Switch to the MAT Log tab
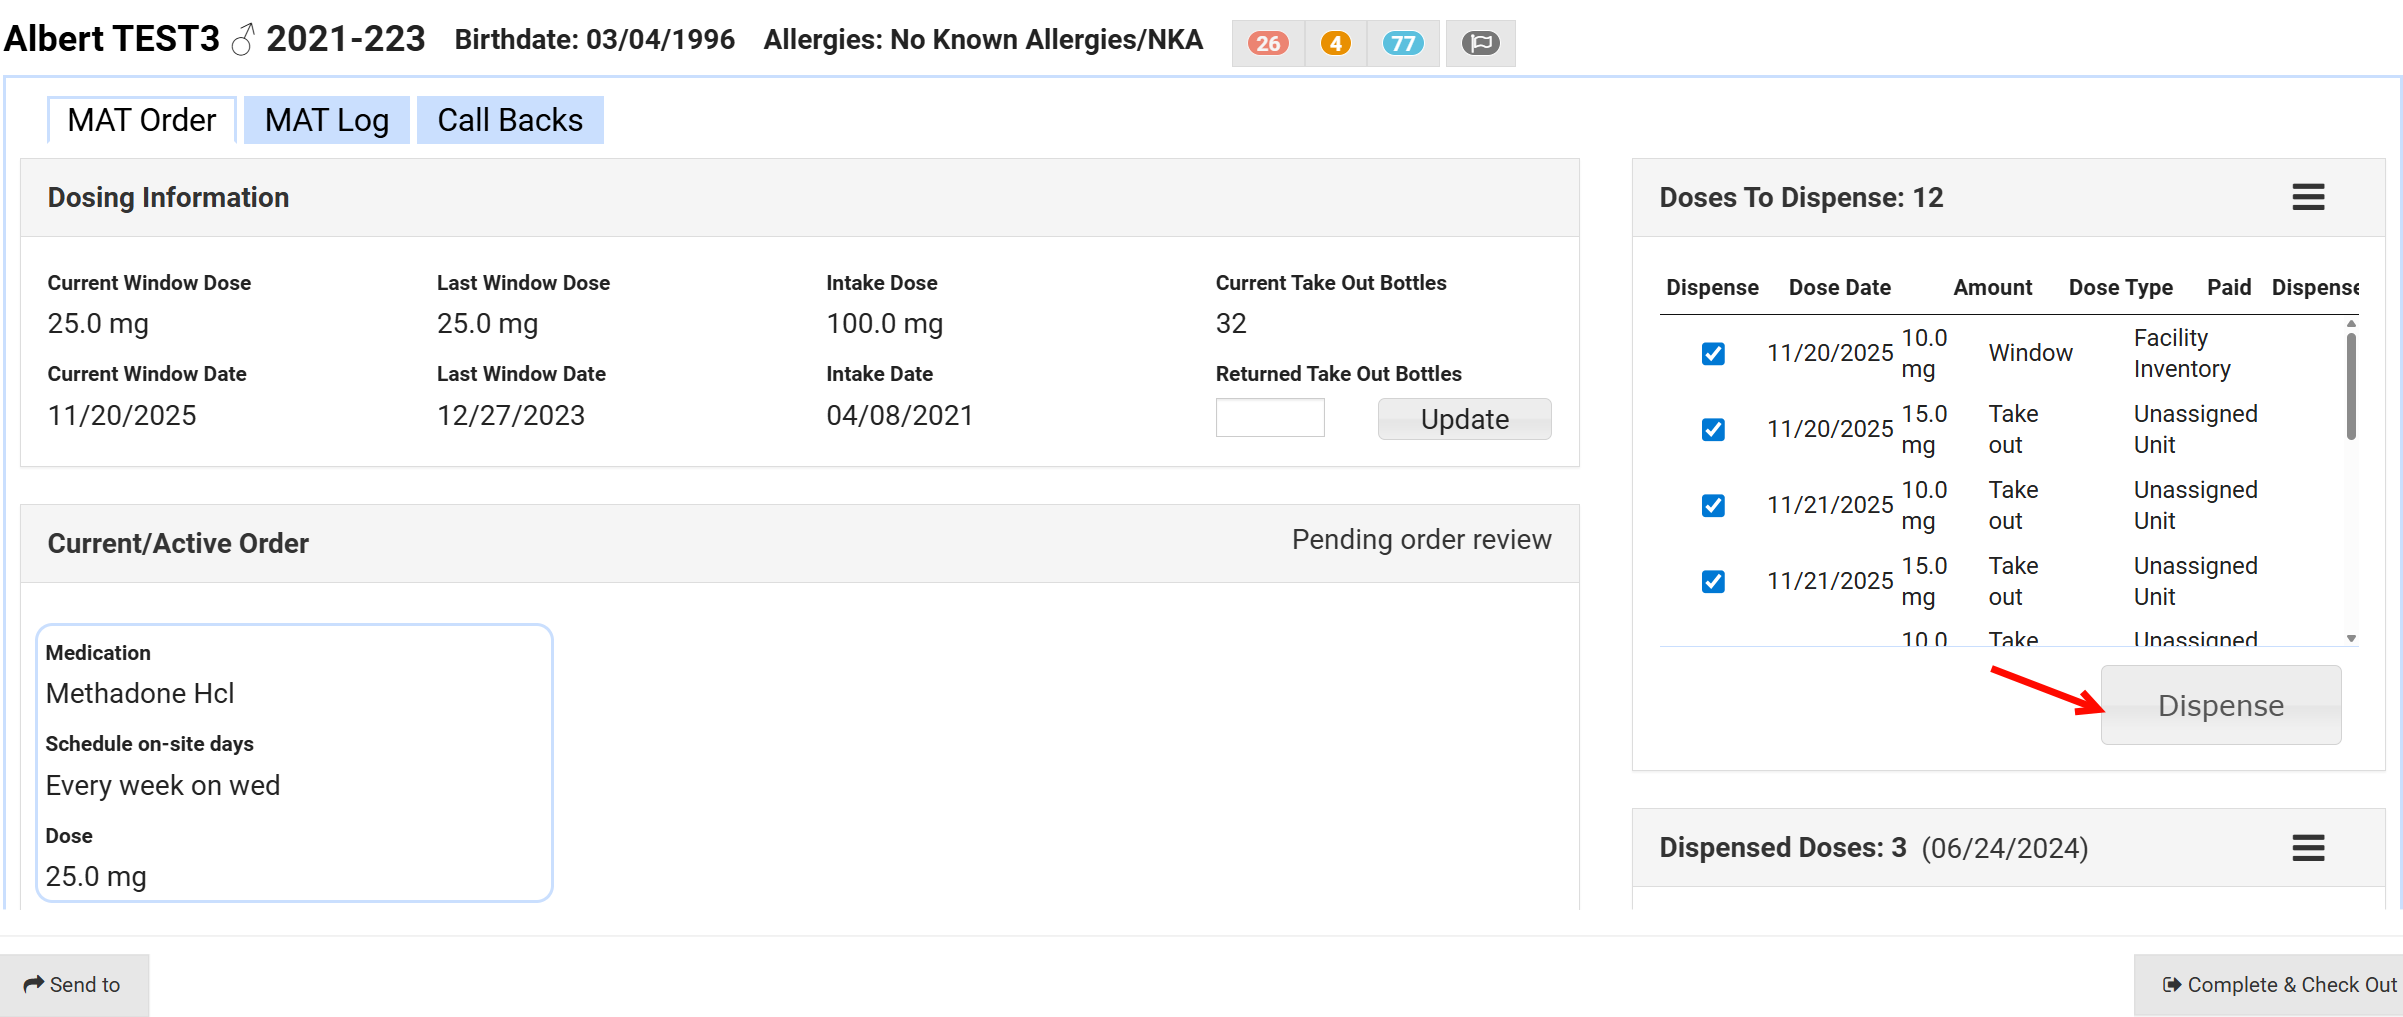Screen dimensions: 2403x1017 click(326, 120)
